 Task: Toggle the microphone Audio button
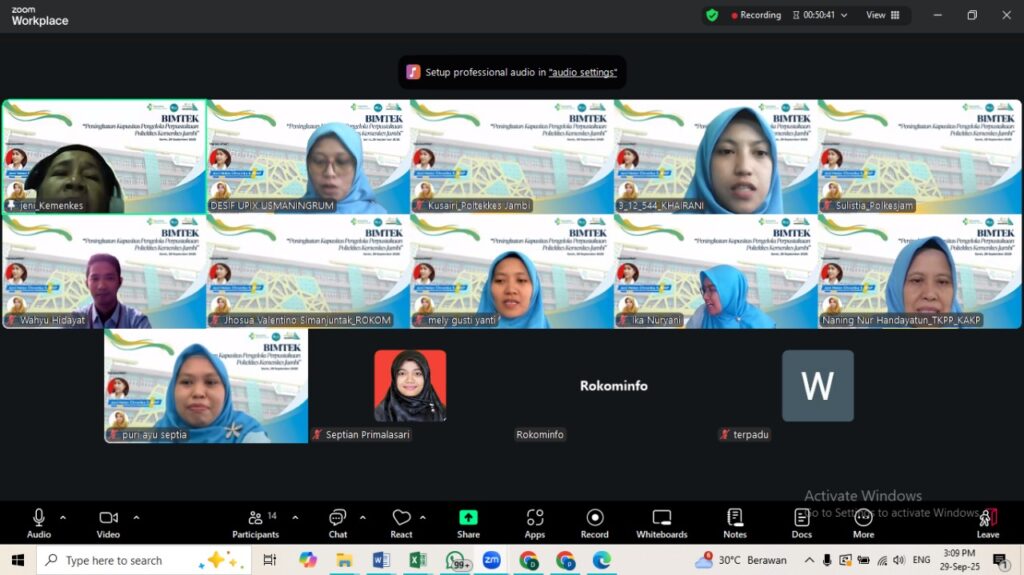39,522
